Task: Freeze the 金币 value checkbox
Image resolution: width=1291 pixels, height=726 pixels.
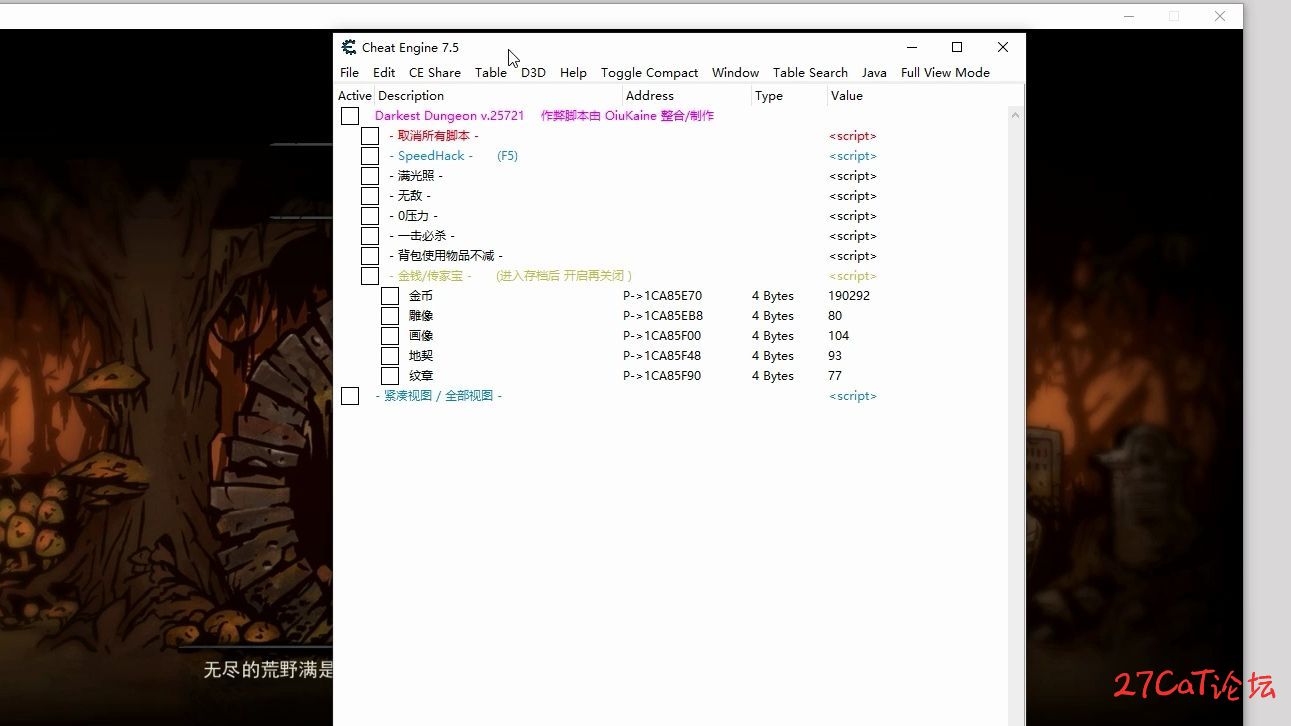Action: coord(390,296)
